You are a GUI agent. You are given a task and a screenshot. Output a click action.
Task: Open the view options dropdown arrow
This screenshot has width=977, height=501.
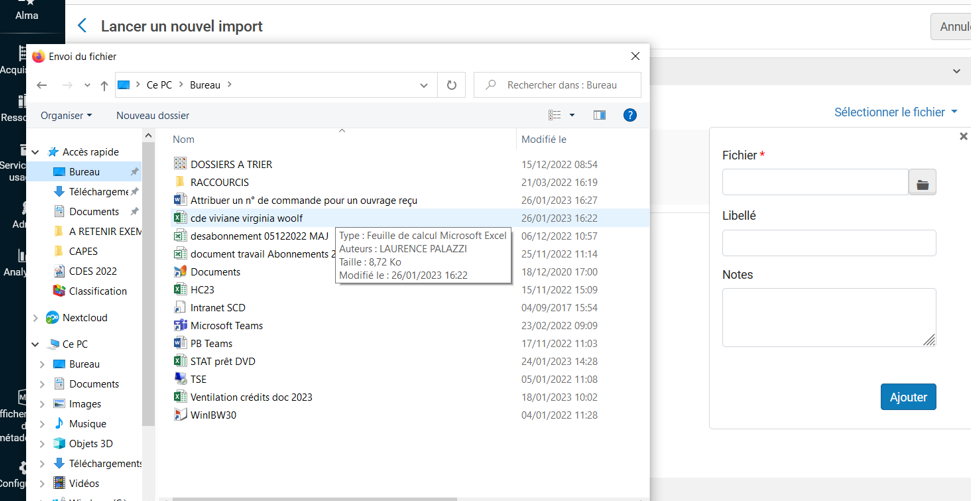pyautogui.click(x=572, y=116)
